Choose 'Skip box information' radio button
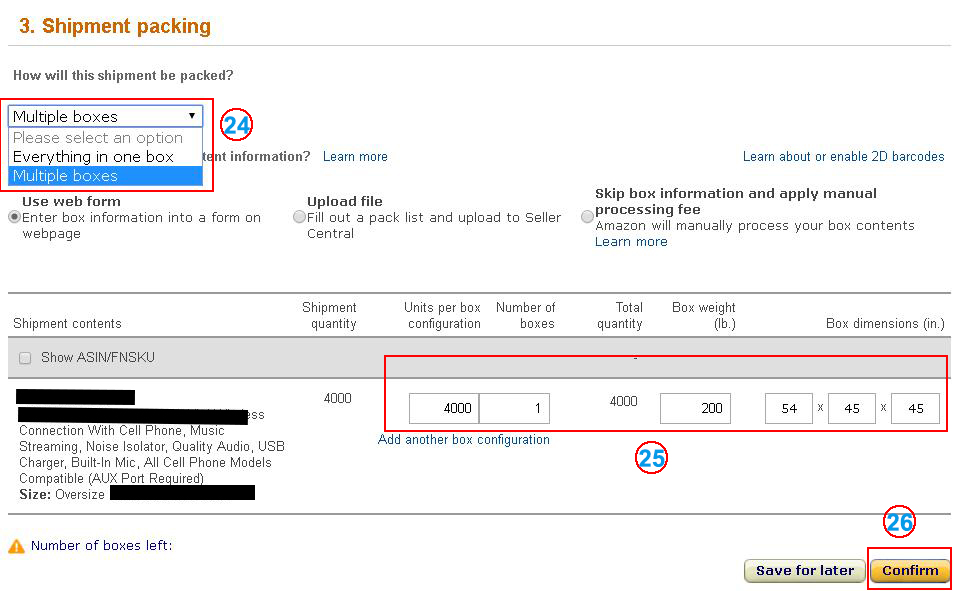The height and width of the screenshot is (591, 953). [x=587, y=217]
